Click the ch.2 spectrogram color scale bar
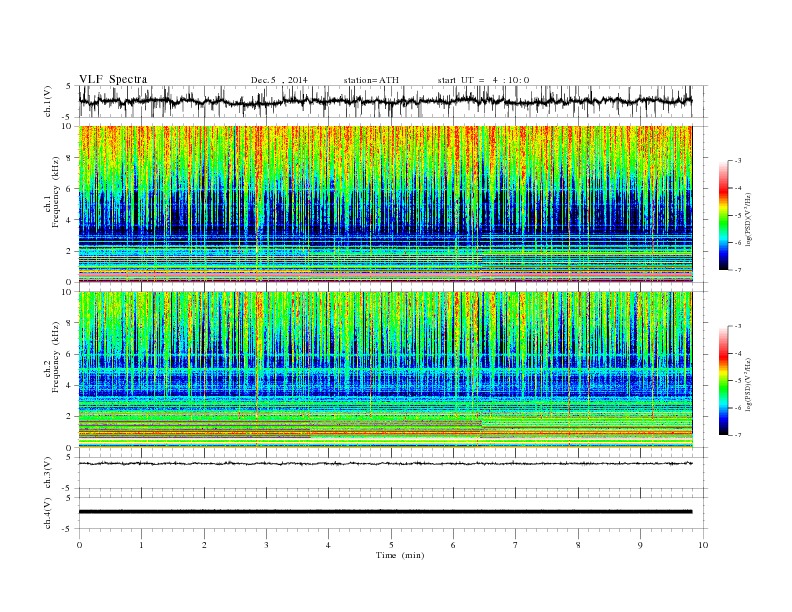The width and height of the screenshot is (792, 612). pos(724,381)
